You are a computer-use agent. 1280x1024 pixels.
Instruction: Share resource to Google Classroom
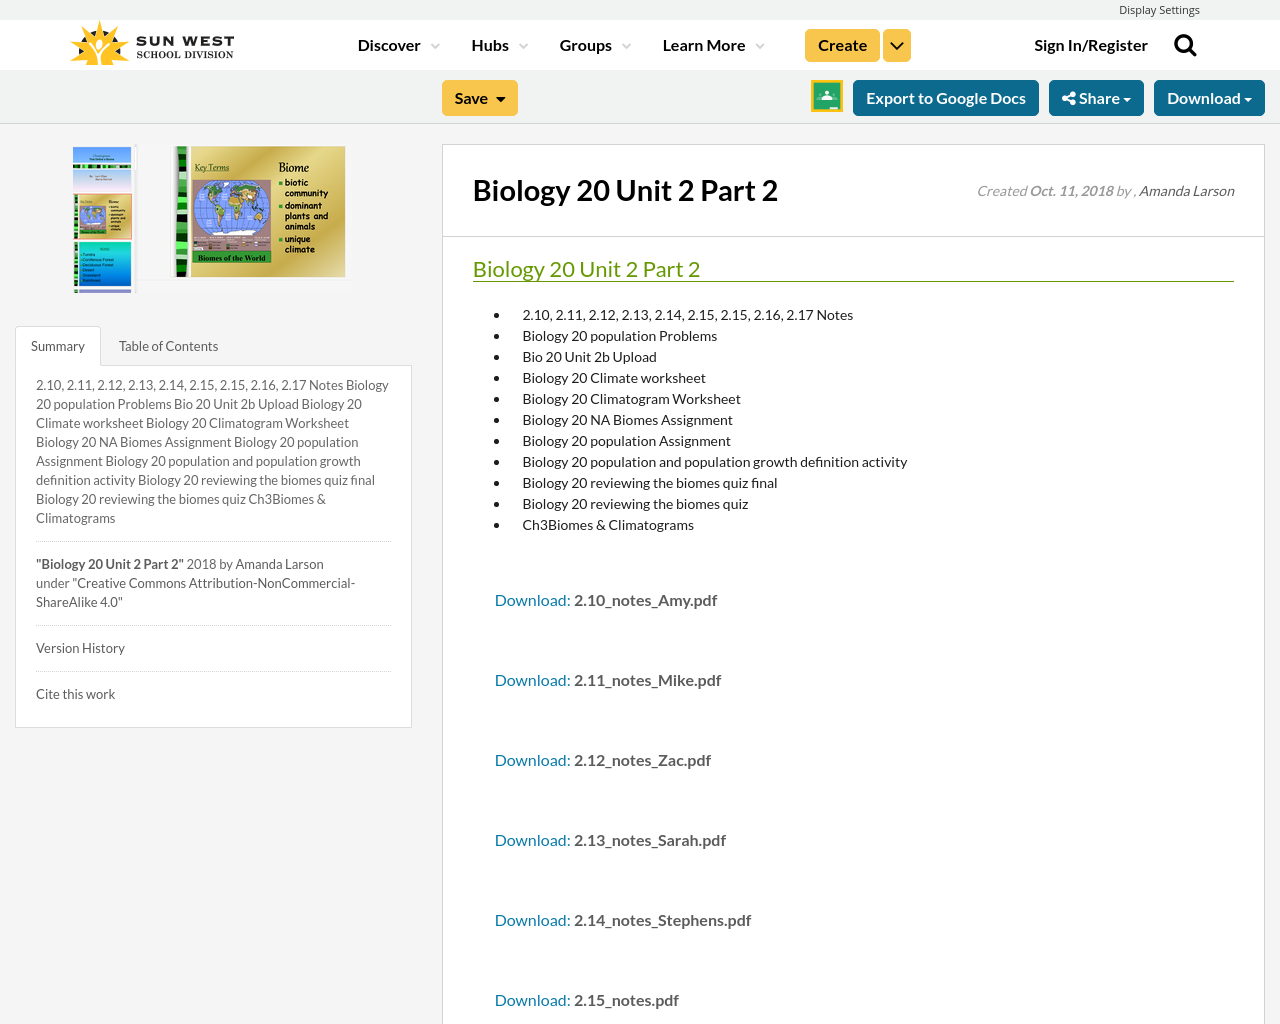coord(826,96)
